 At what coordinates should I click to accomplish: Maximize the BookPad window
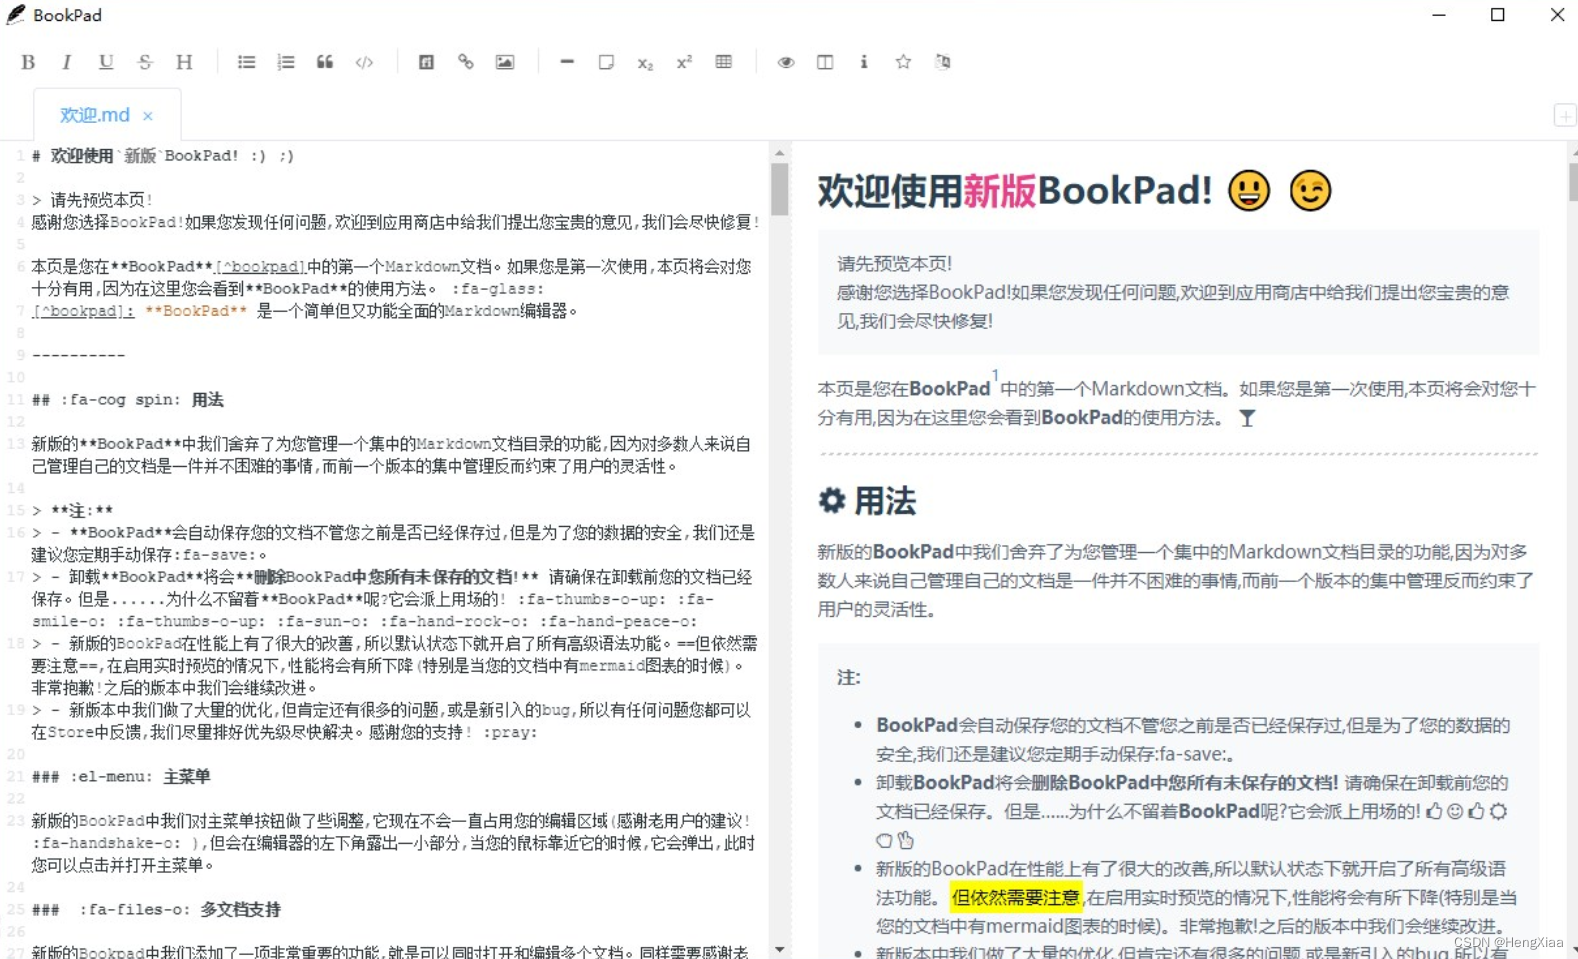coord(1498,15)
